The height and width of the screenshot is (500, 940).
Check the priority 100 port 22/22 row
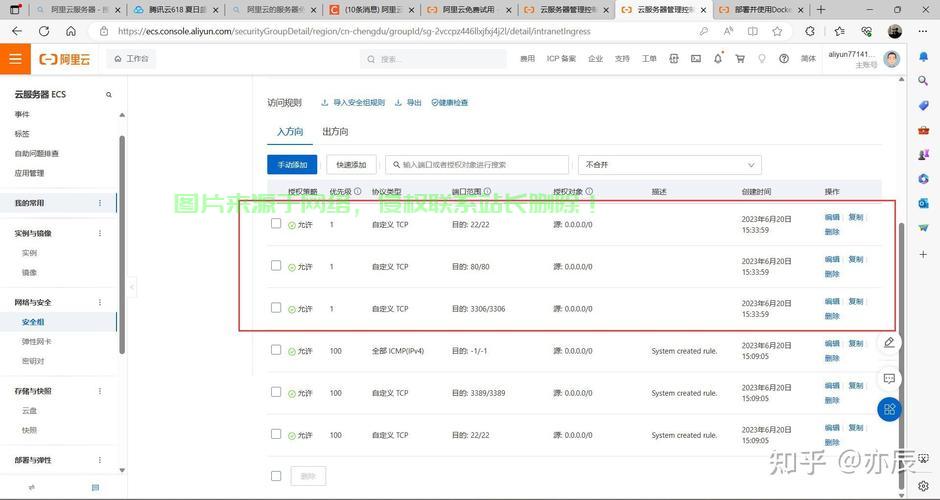276,433
